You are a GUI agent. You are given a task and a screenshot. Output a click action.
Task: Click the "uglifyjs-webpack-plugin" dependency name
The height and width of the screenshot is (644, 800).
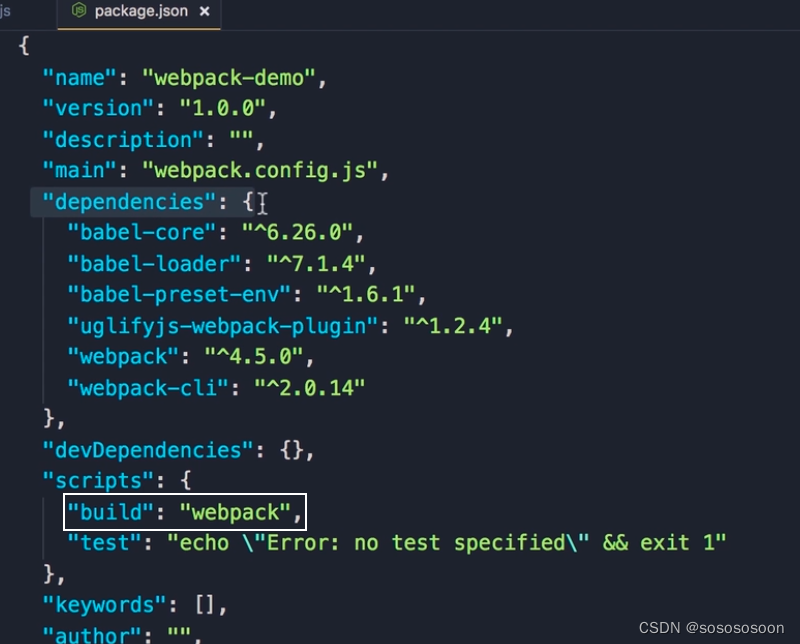click(223, 326)
